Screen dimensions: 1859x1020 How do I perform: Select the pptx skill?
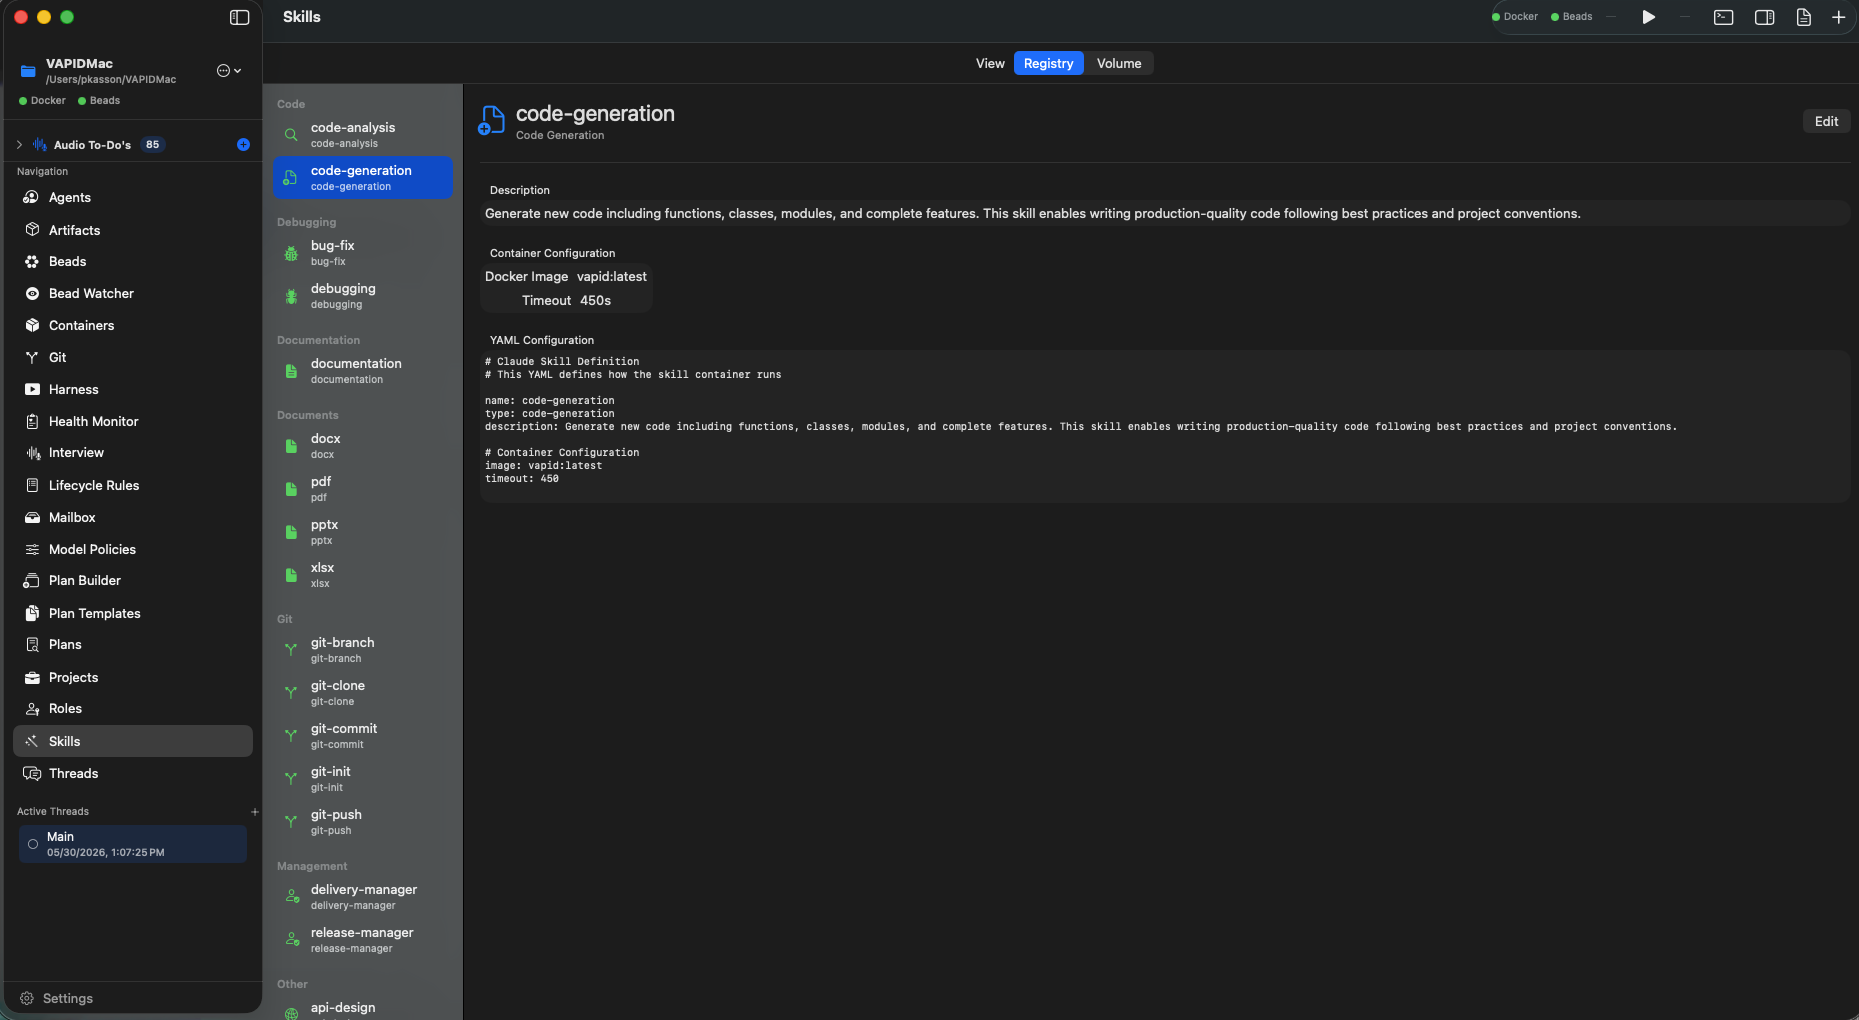coord(363,532)
